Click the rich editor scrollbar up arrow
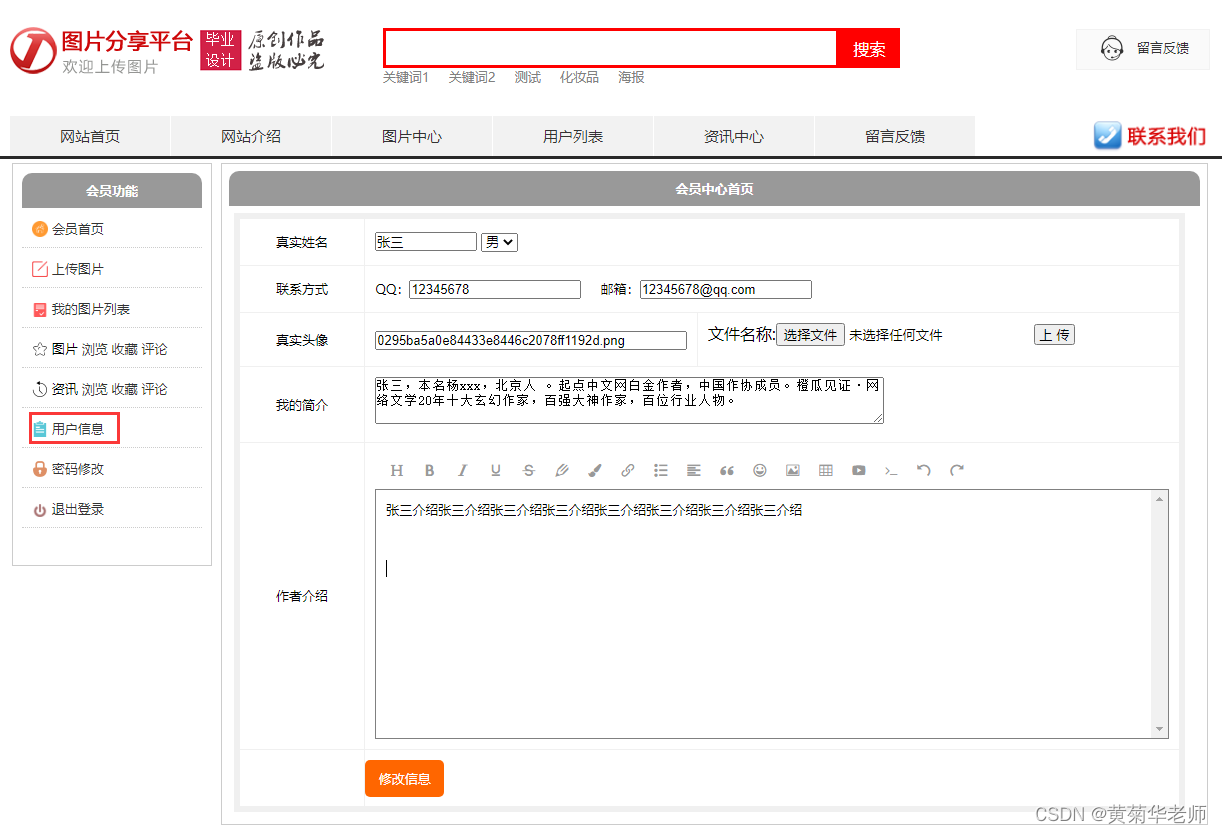The height and width of the screenshot is (834, 1222). [1160, 498]
